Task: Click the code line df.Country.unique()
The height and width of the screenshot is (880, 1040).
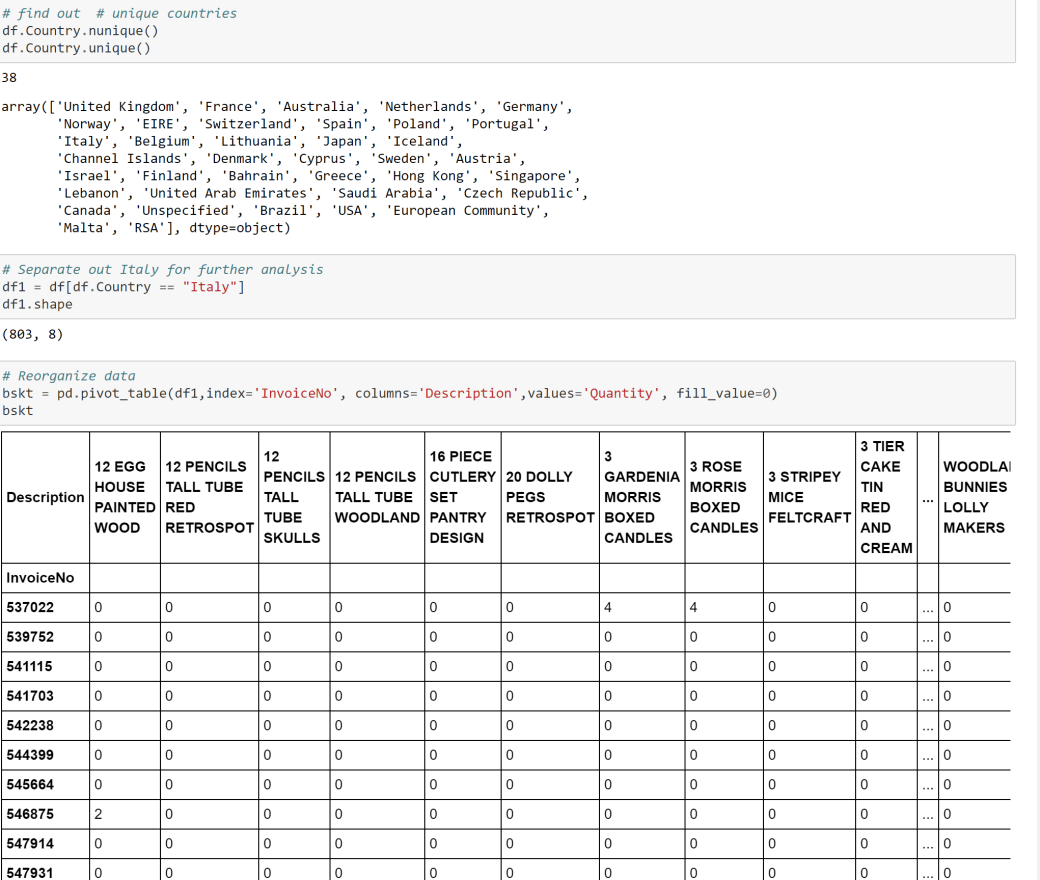Action: [76, 48]
